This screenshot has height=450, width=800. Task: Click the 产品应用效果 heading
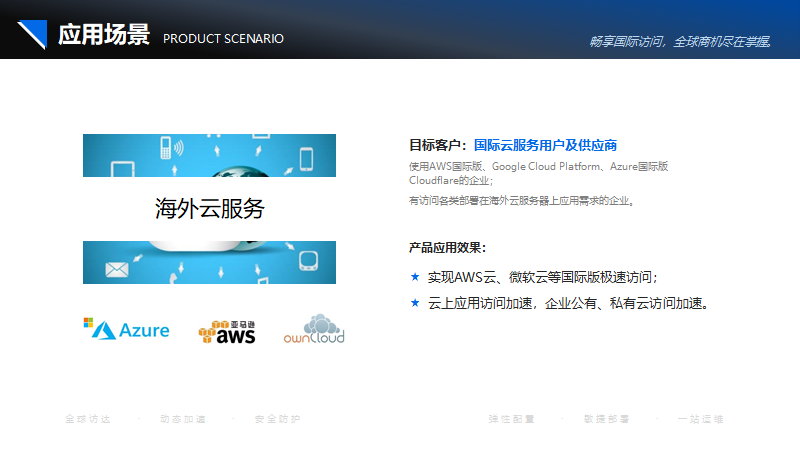(x=447, y=248)
